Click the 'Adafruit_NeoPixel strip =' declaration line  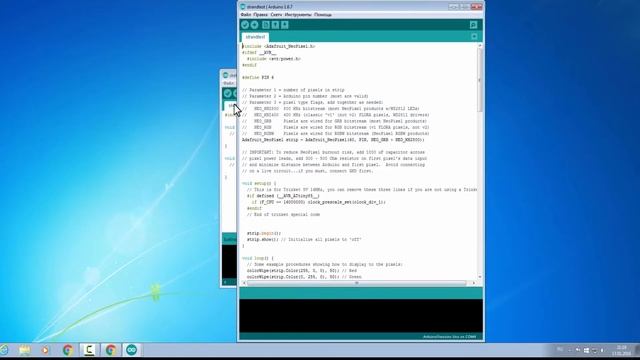[333, 140]
